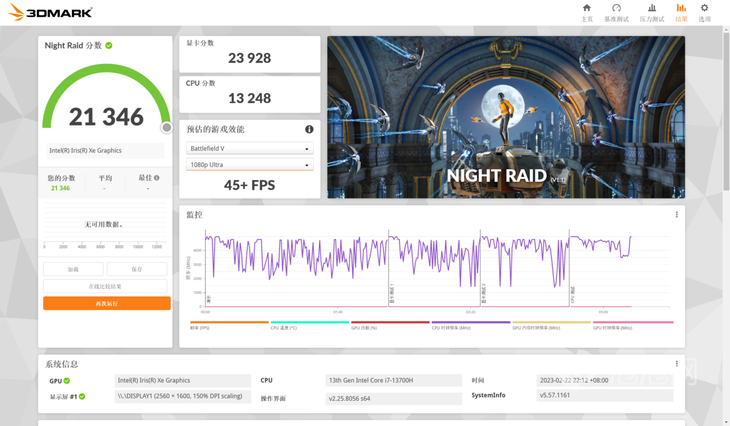Click the graphics test 1 marker in monitoring chart

click(x=391, y=294)
